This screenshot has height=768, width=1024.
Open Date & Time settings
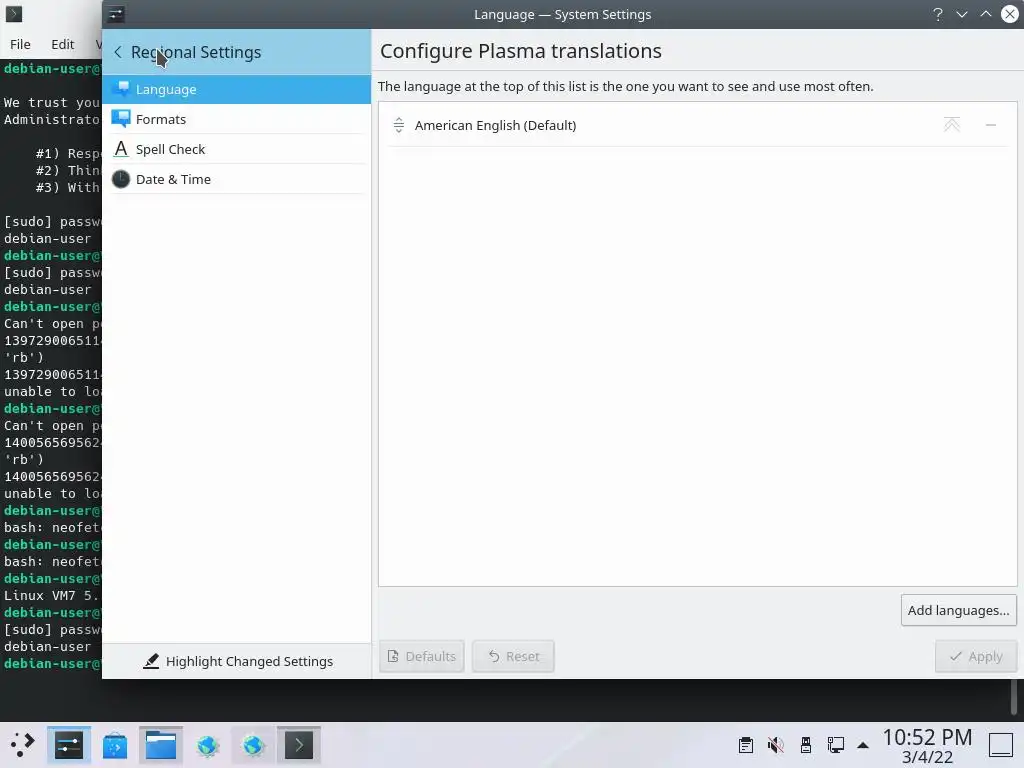pyautogui.click(x=236, y=179)
